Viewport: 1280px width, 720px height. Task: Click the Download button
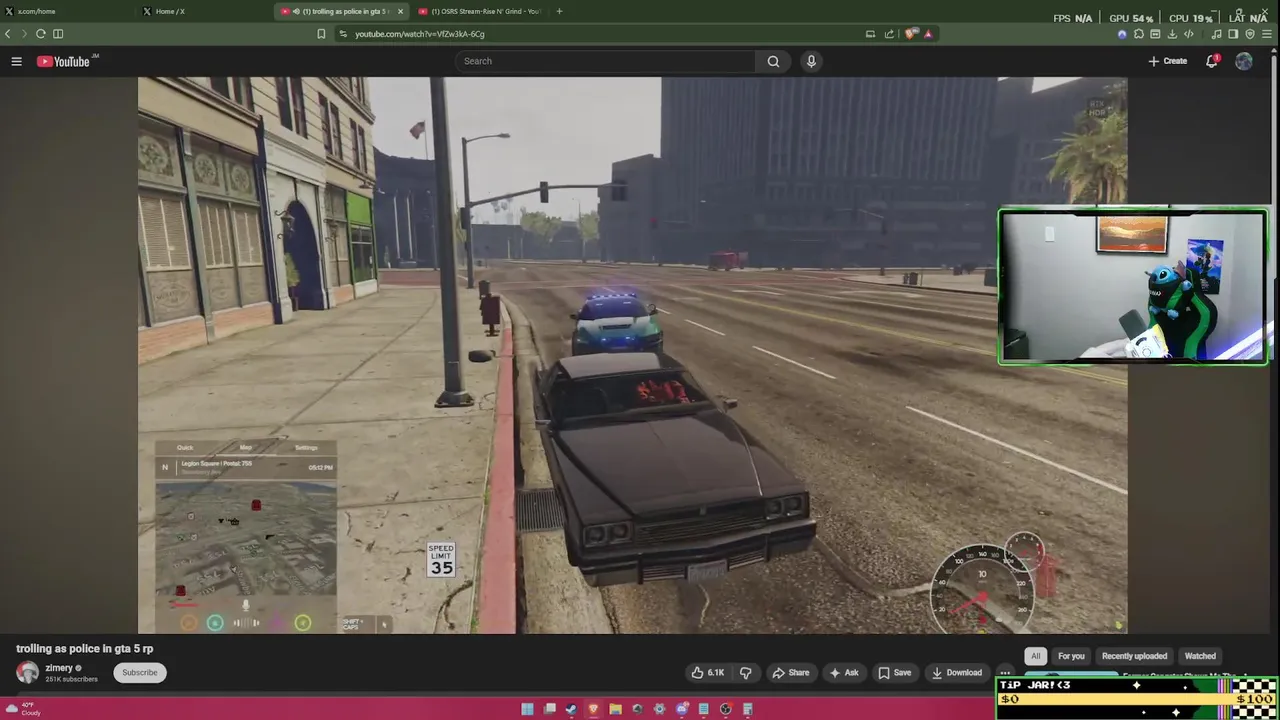coord(957,672)
